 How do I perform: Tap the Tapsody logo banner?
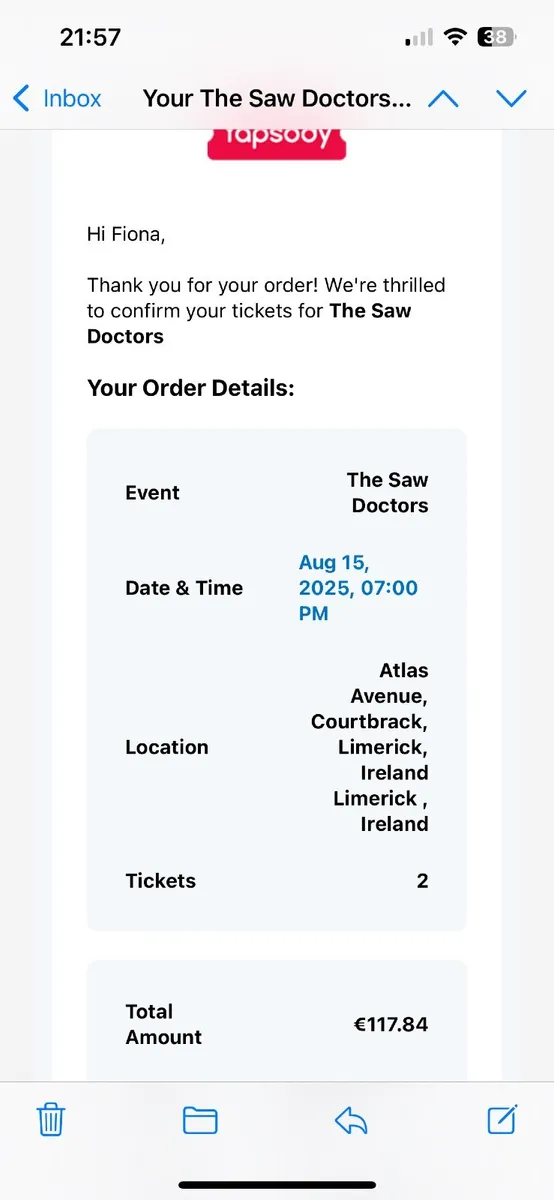pyautogui.click(x=276, y=141)
